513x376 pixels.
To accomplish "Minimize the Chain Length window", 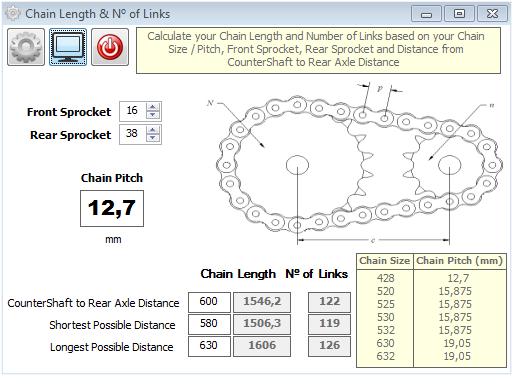I will [426, 14].
